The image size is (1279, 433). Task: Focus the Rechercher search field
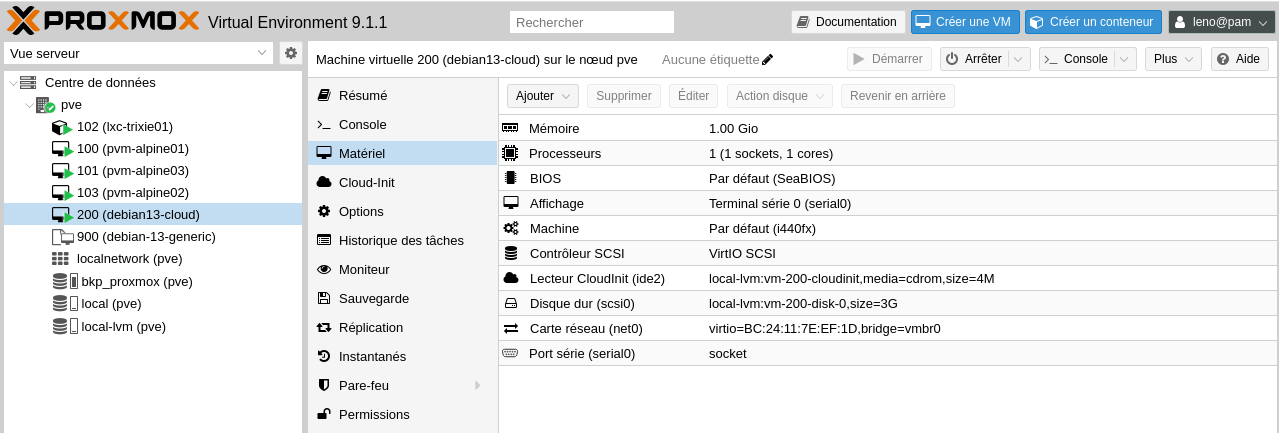pyautogui.click(x=592, y=22)
